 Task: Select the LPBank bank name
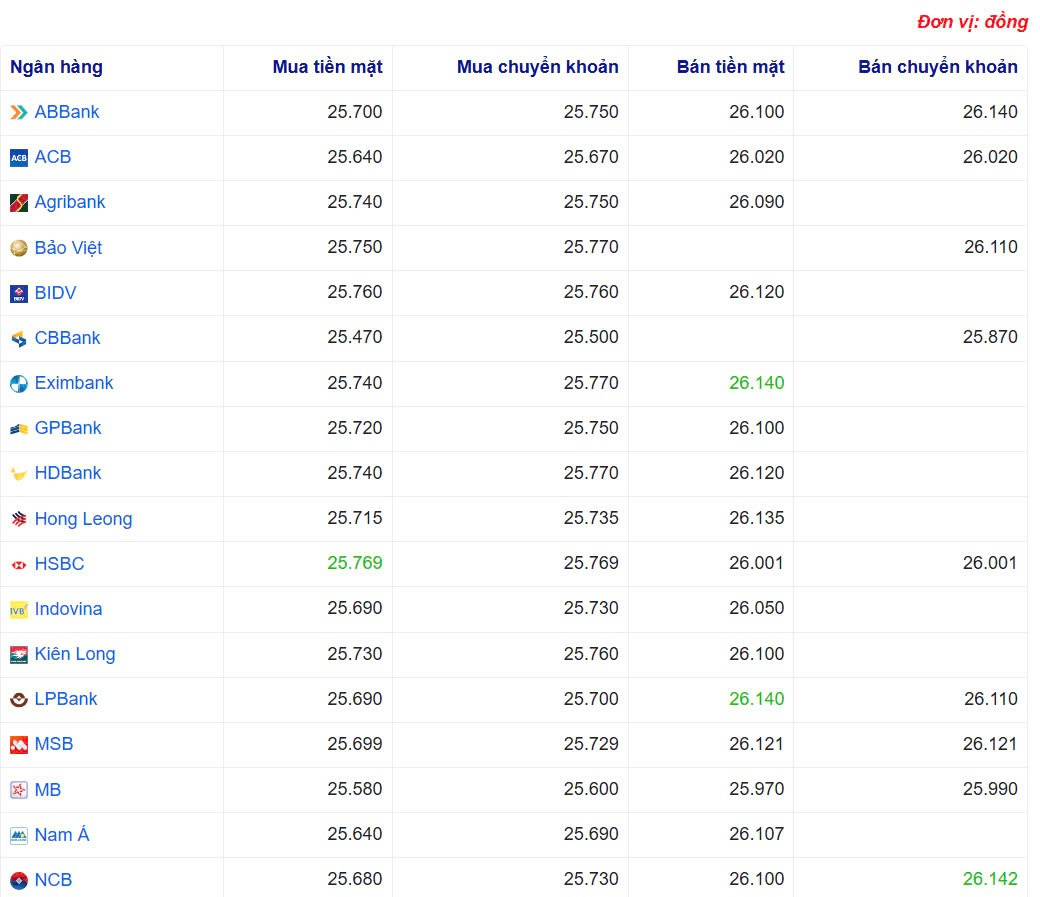click(x=66, y=699)
